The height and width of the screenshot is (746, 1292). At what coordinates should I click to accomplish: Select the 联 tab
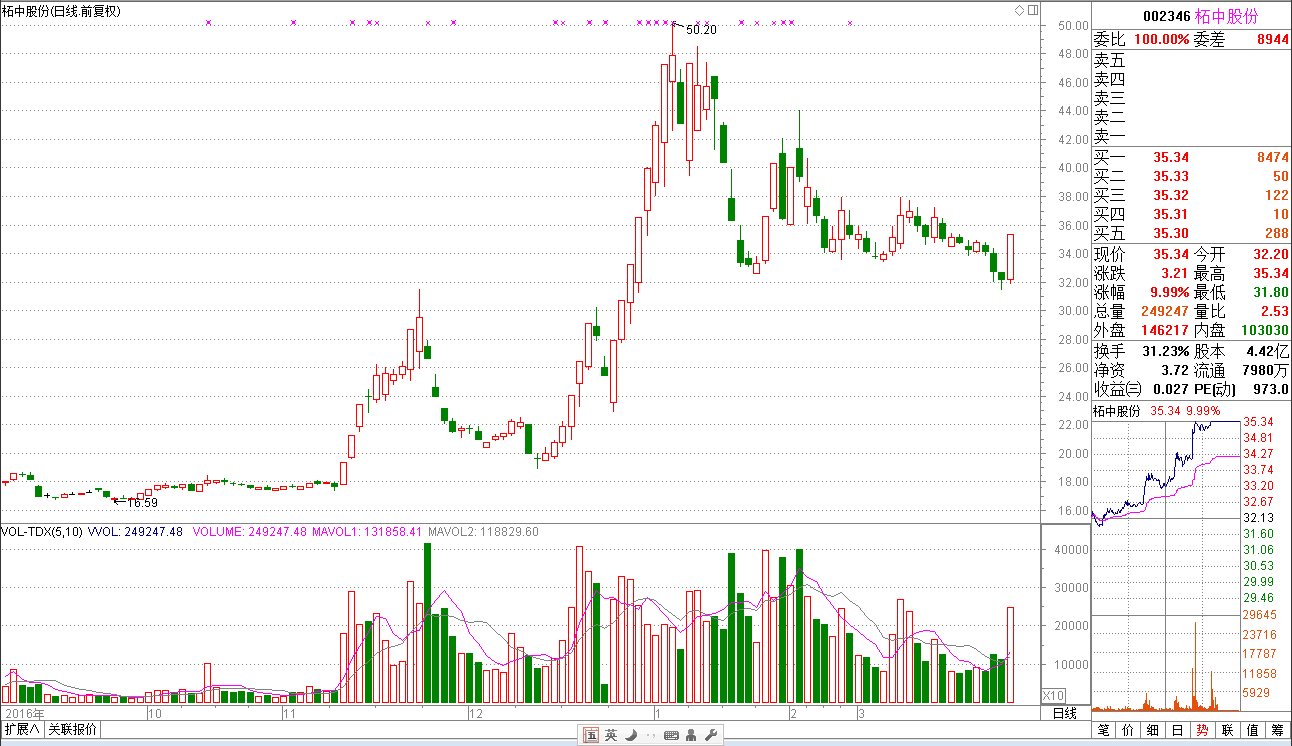1229,730
